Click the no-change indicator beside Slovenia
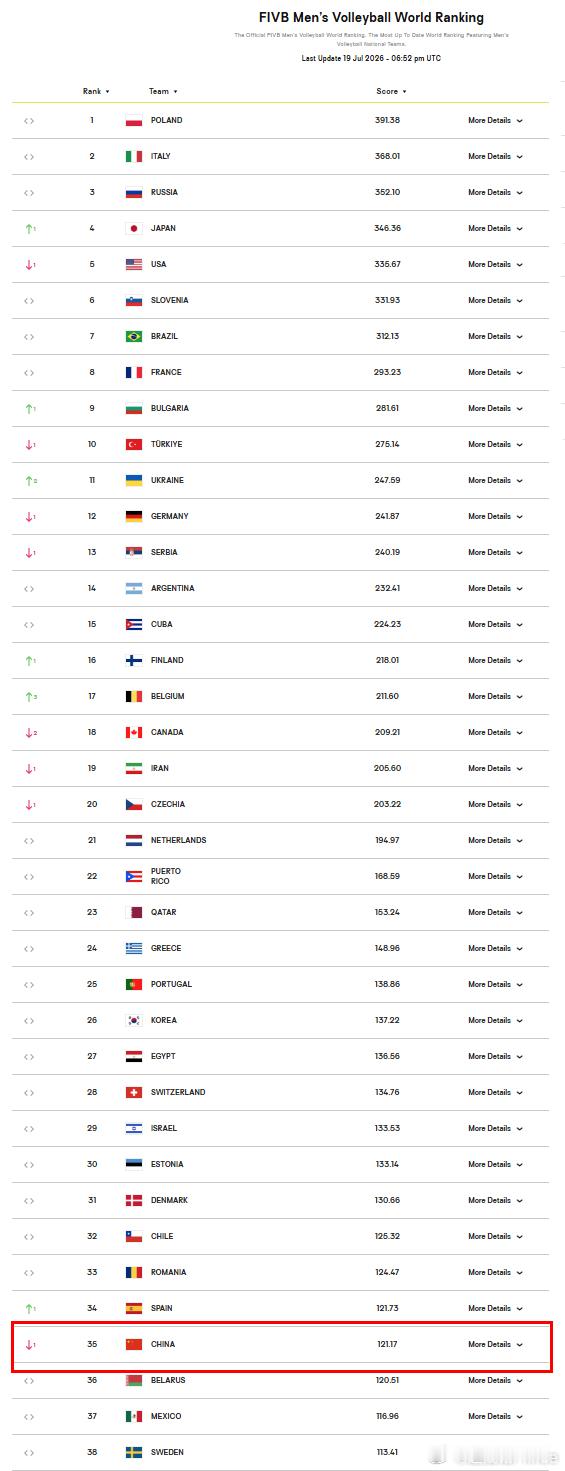 pyautogui.click(x=29, y=300)
